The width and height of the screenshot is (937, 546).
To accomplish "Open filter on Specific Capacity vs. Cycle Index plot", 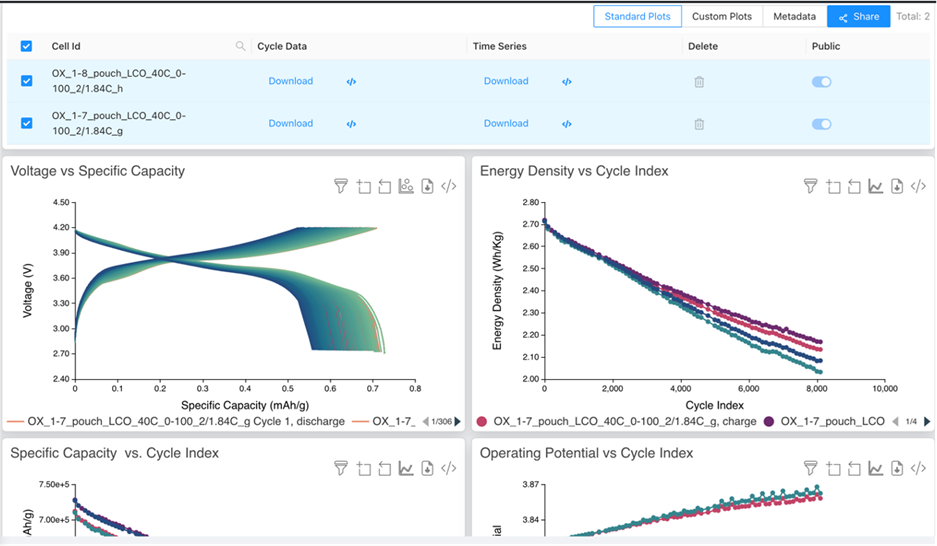I will pos(341,468).
